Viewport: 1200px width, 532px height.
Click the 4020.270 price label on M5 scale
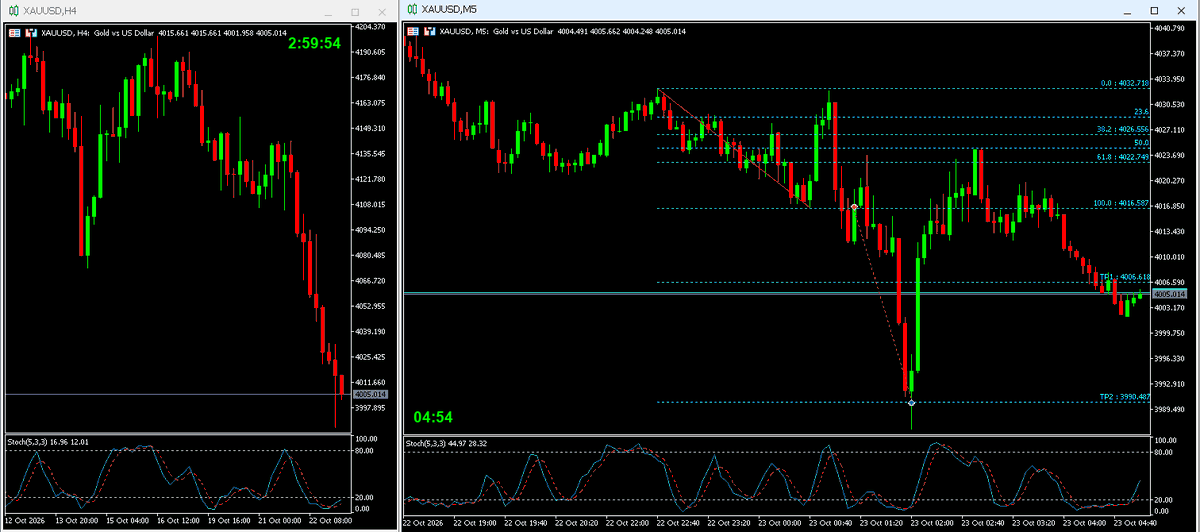(x=1170, y=181)
